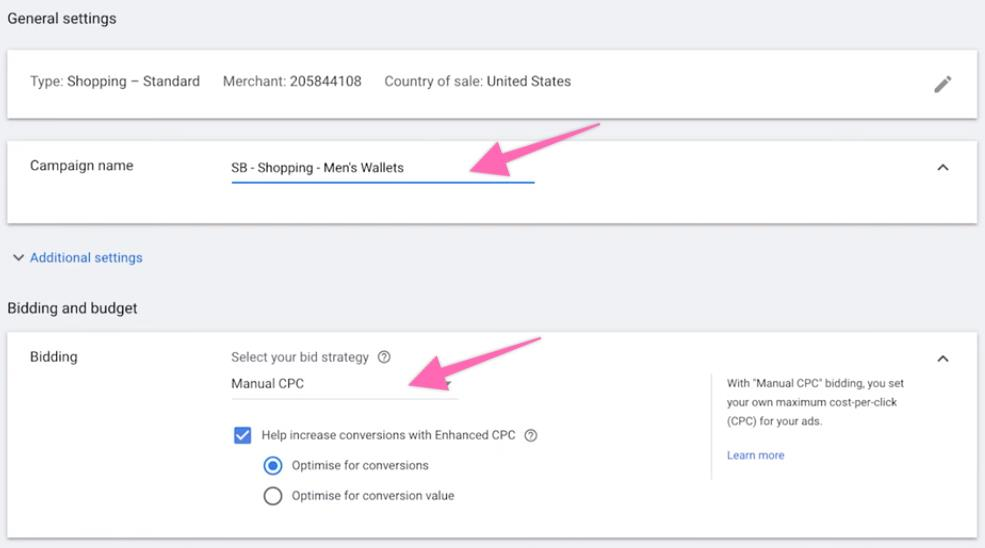Click Type: Shopping – Standard text
The height and width of the screenshot is (548, 985).
point(115,81)
